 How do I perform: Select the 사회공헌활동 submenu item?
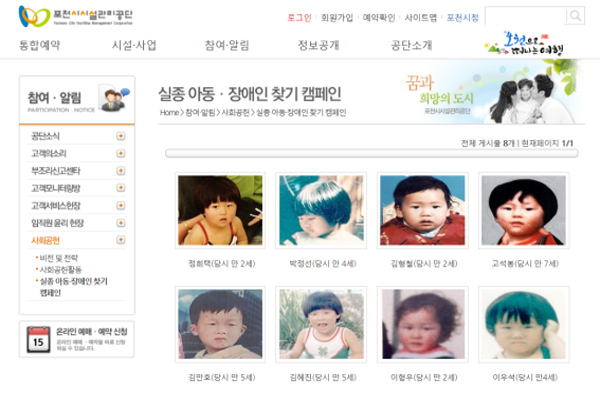(x=61, y=269)
